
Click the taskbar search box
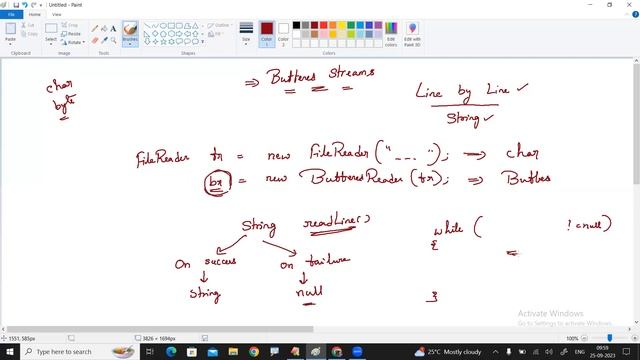tap(80, 351)
